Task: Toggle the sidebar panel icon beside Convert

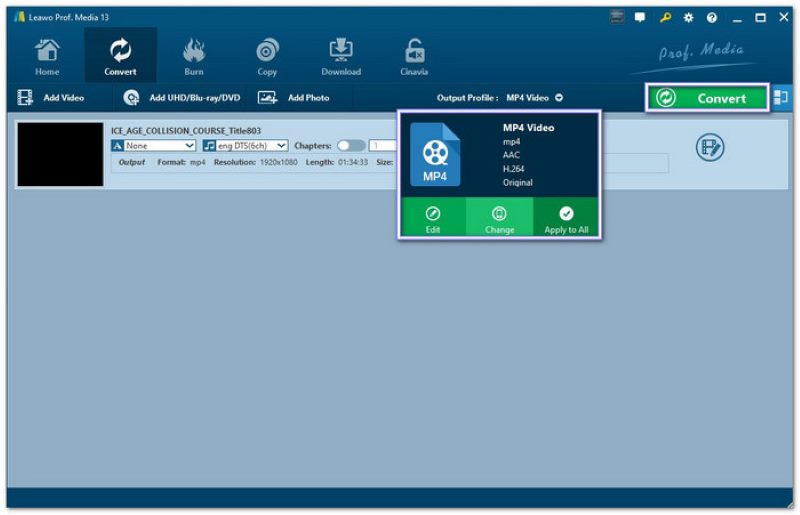Action: (x=782, y=97)
